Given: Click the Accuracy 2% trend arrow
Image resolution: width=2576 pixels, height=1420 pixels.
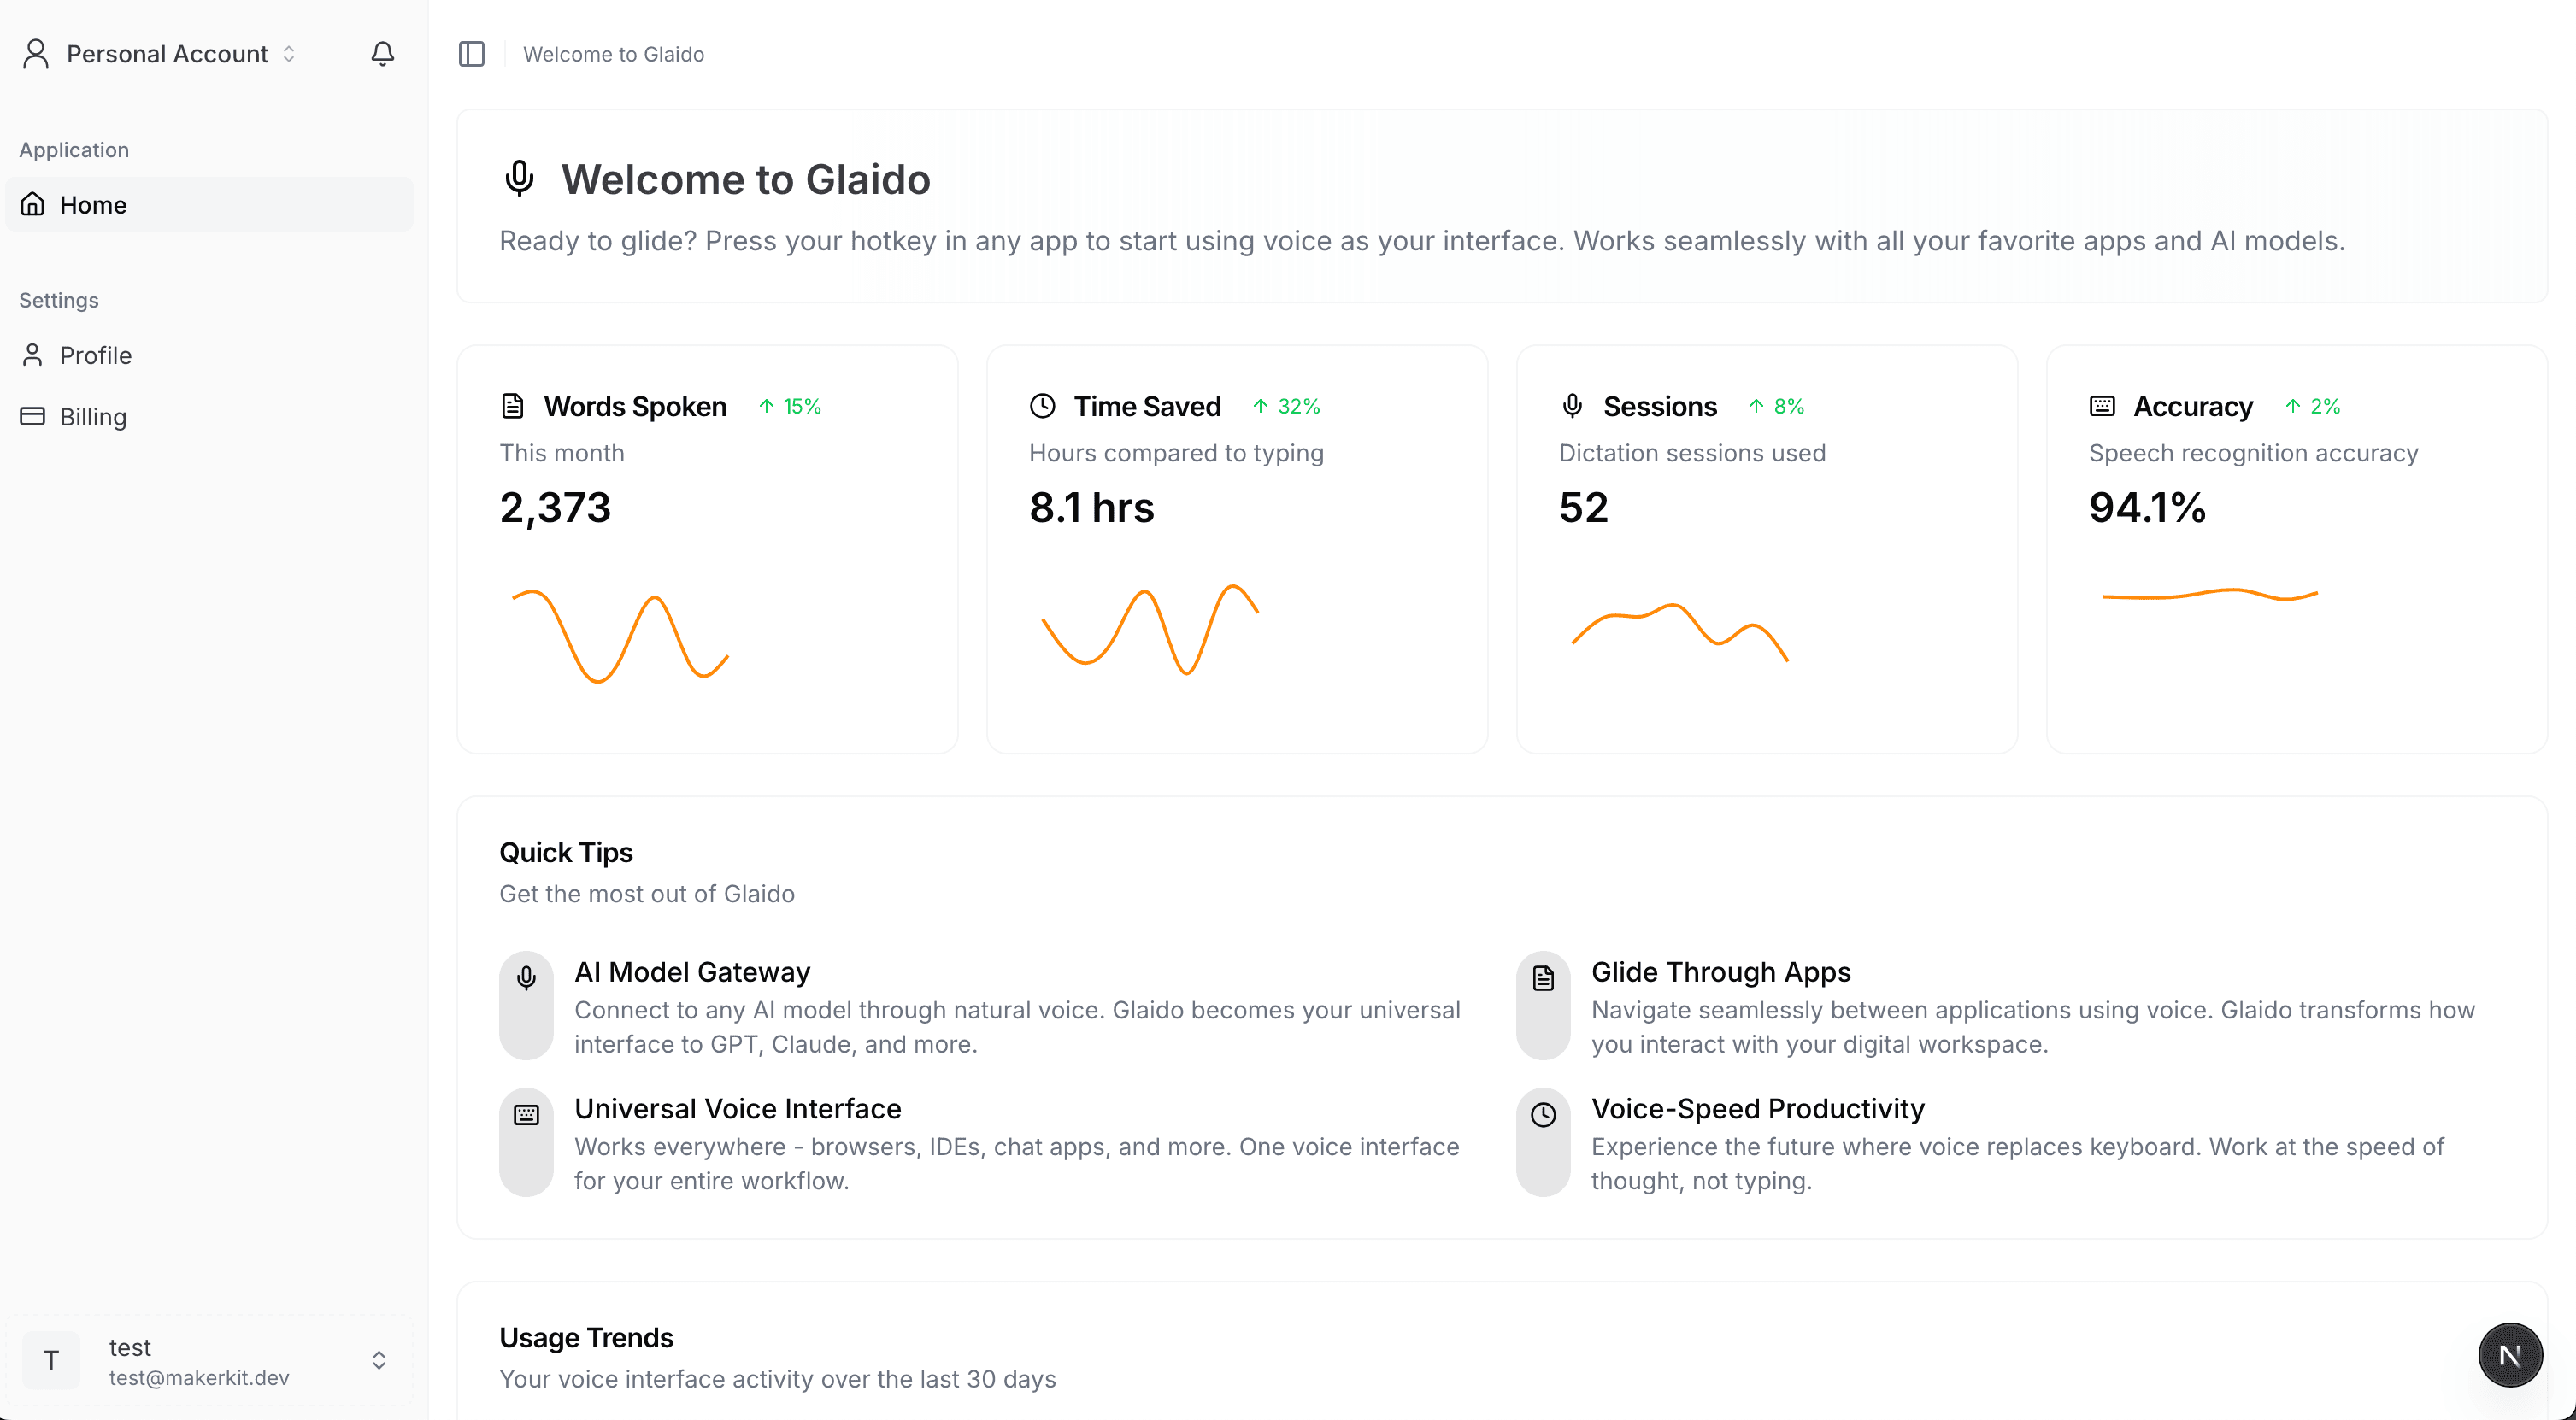Looking at the screenshot, I should point(2293,406).
